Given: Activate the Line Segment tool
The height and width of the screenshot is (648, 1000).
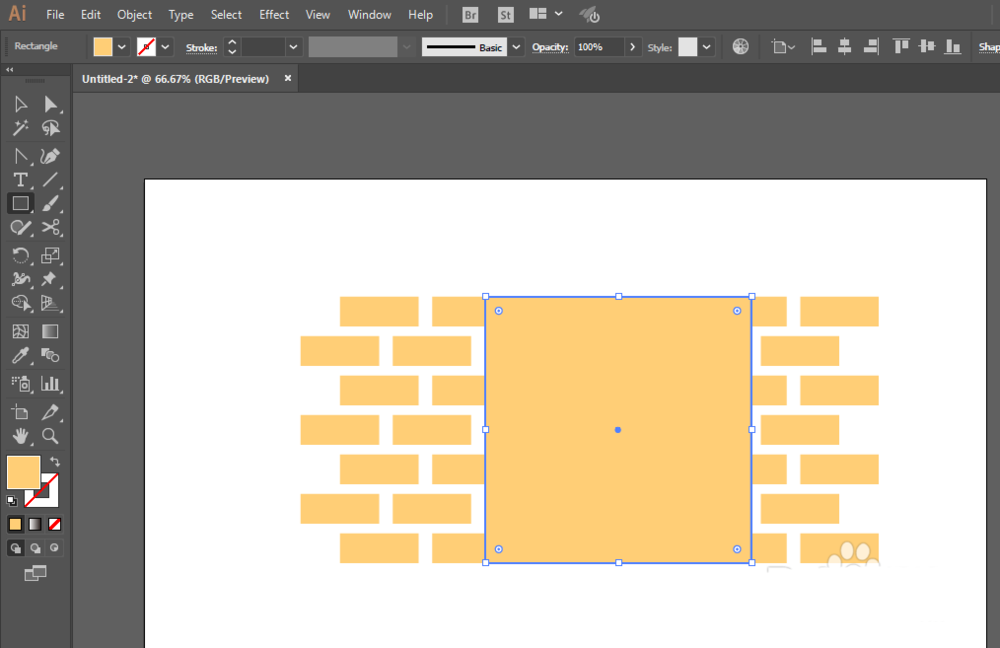Looking at the screenshot, I should pos(50,180).
